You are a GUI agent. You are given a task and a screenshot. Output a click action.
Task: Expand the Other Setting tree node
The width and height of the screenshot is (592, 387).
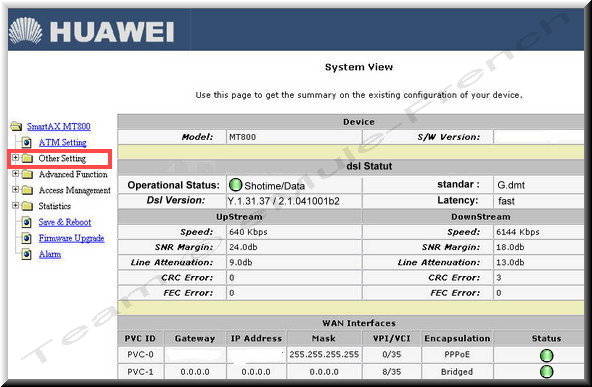click(15, 157)
